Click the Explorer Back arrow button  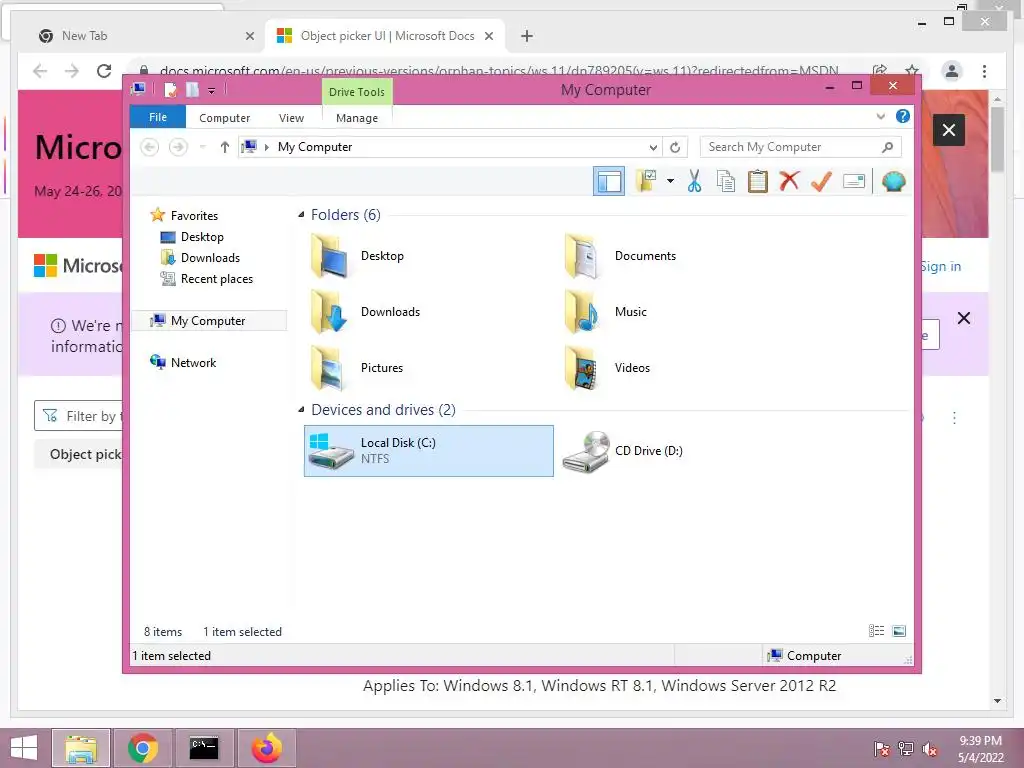pyautogui.click(x=150, y=147)
